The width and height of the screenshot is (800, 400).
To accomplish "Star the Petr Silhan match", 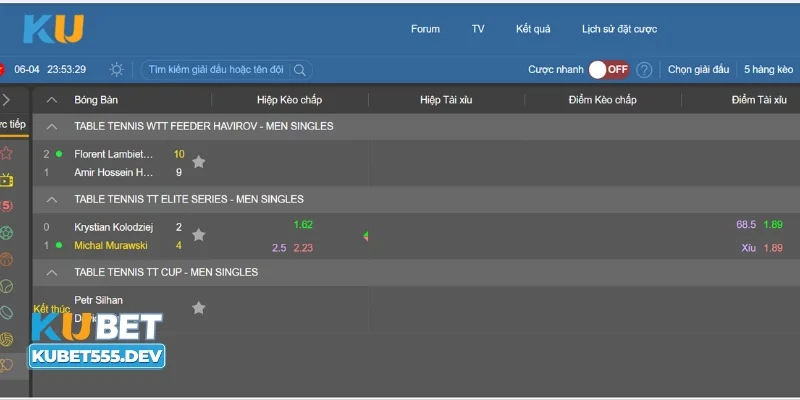I will tap(198, 308).
